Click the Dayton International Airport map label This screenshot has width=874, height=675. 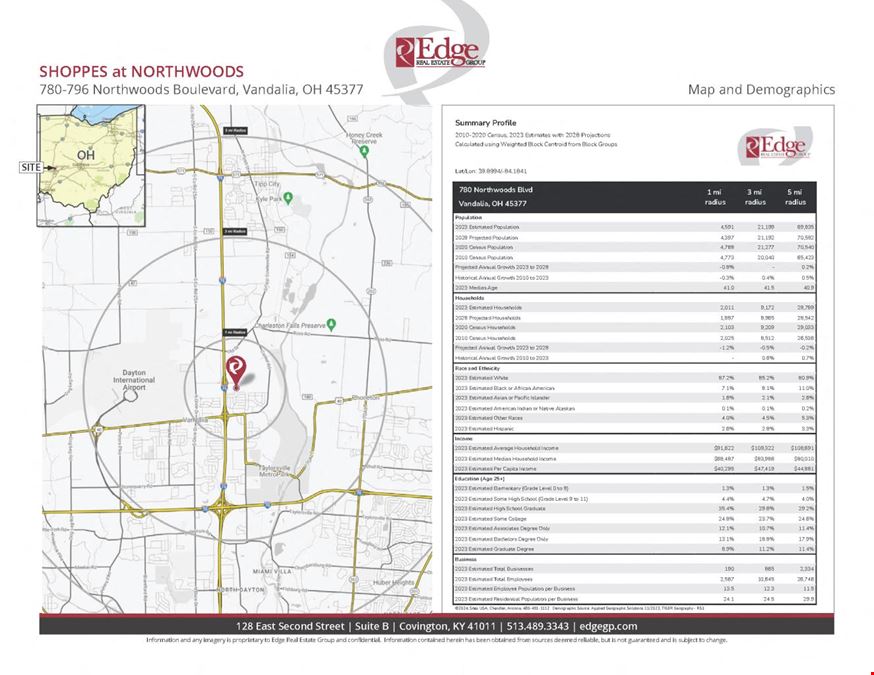point(134,380)
